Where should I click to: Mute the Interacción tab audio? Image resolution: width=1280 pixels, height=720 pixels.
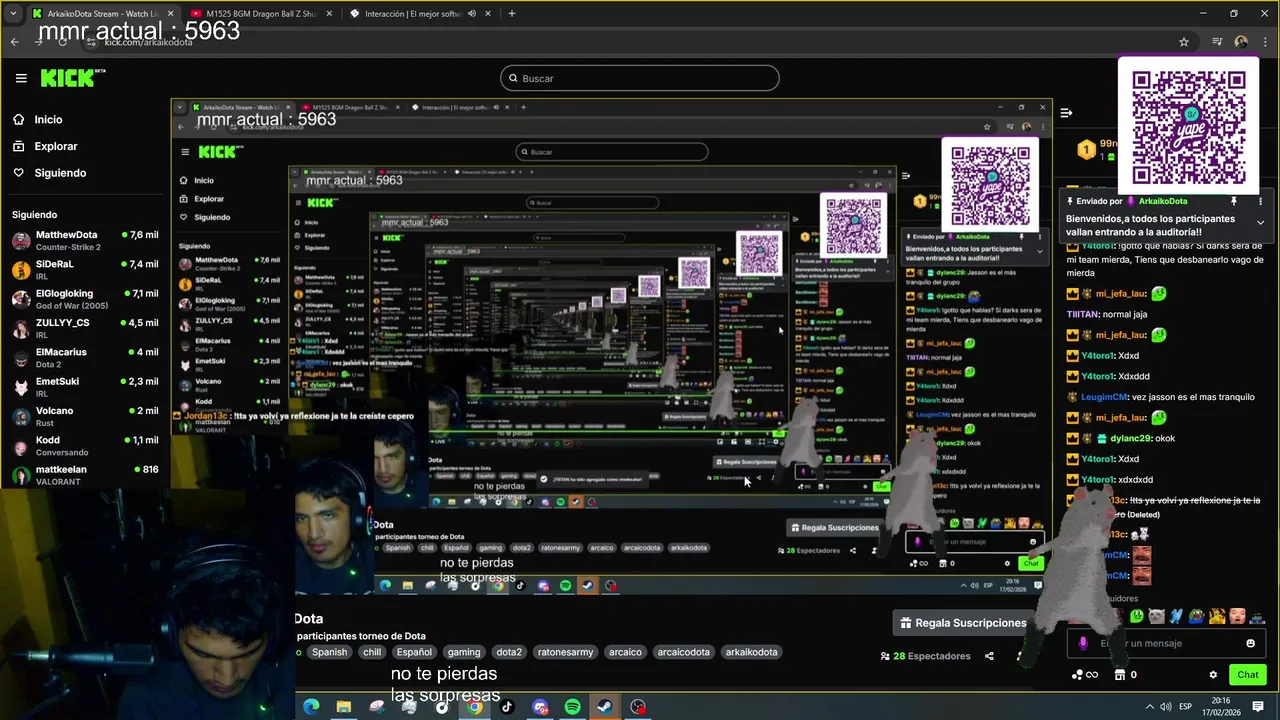tap(471, 14)
